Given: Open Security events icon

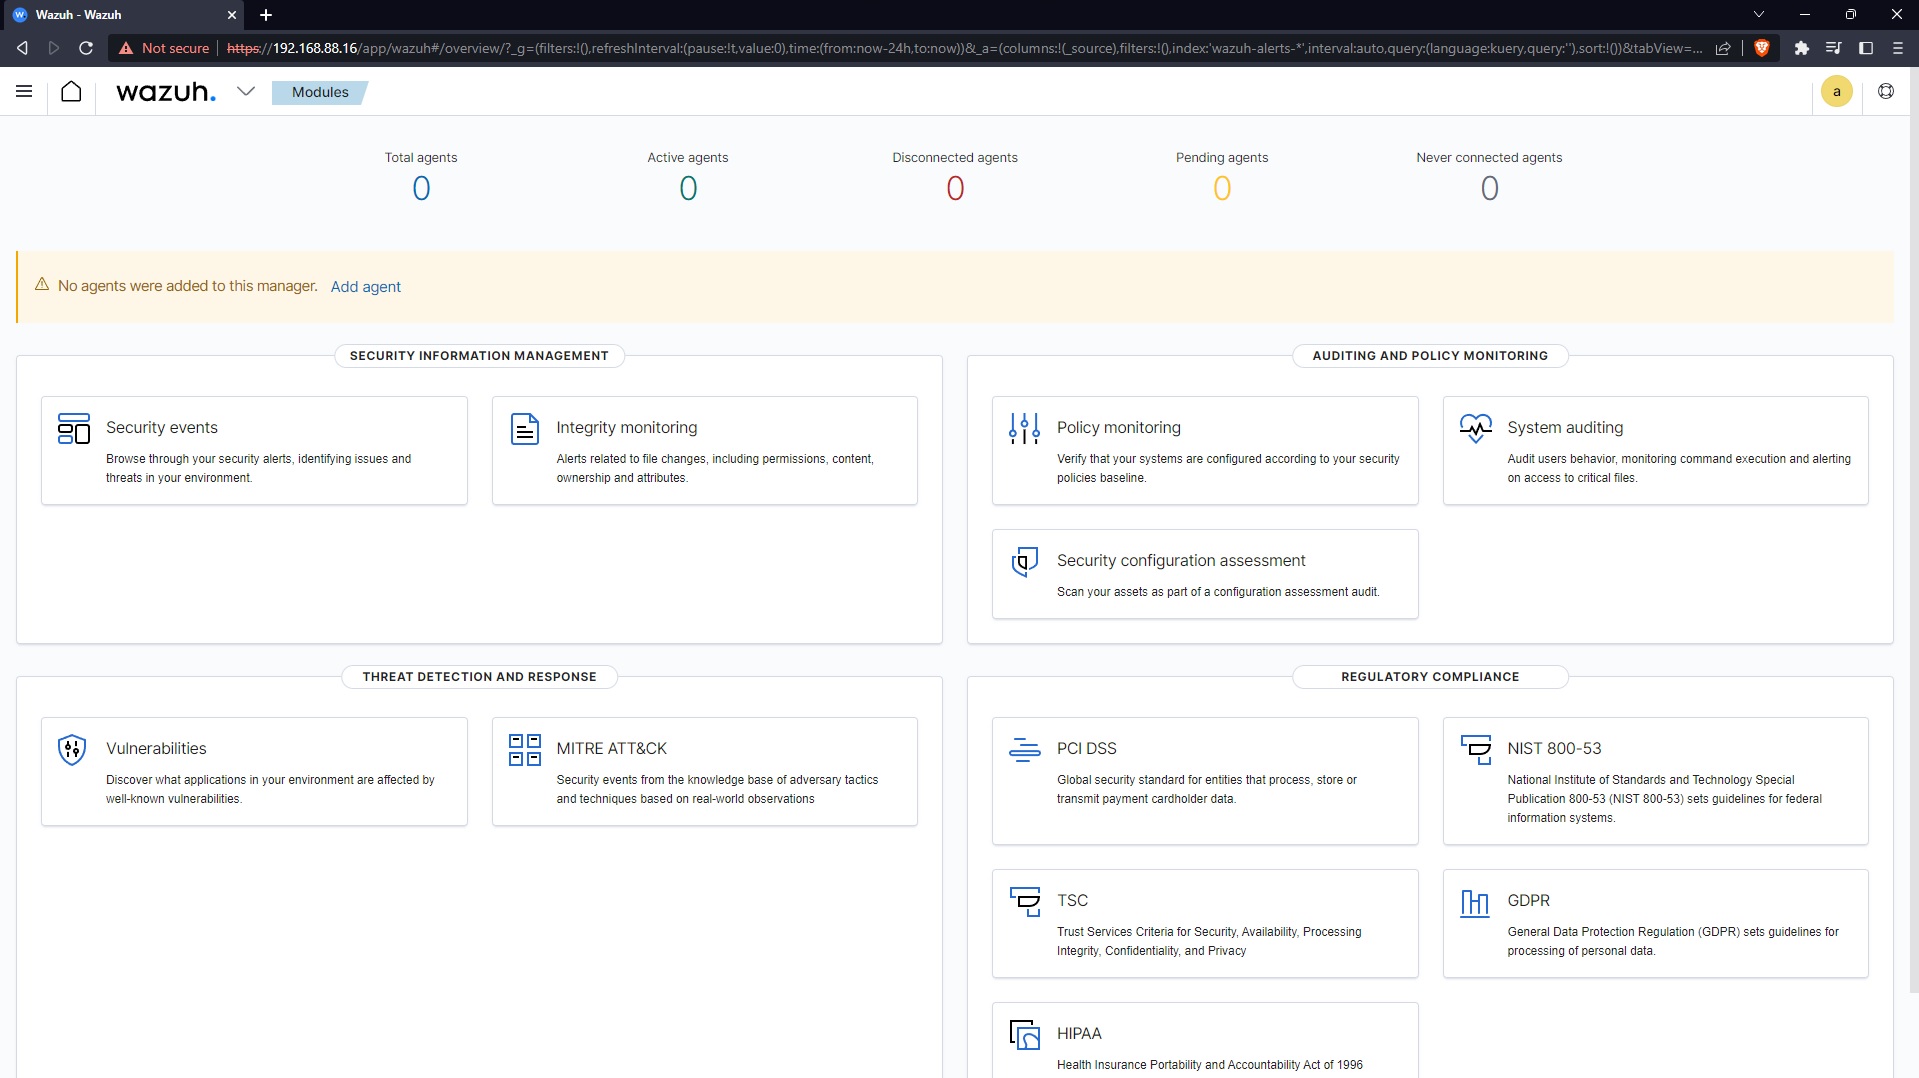Looking at the screenshot, I should tap(73, 428).
